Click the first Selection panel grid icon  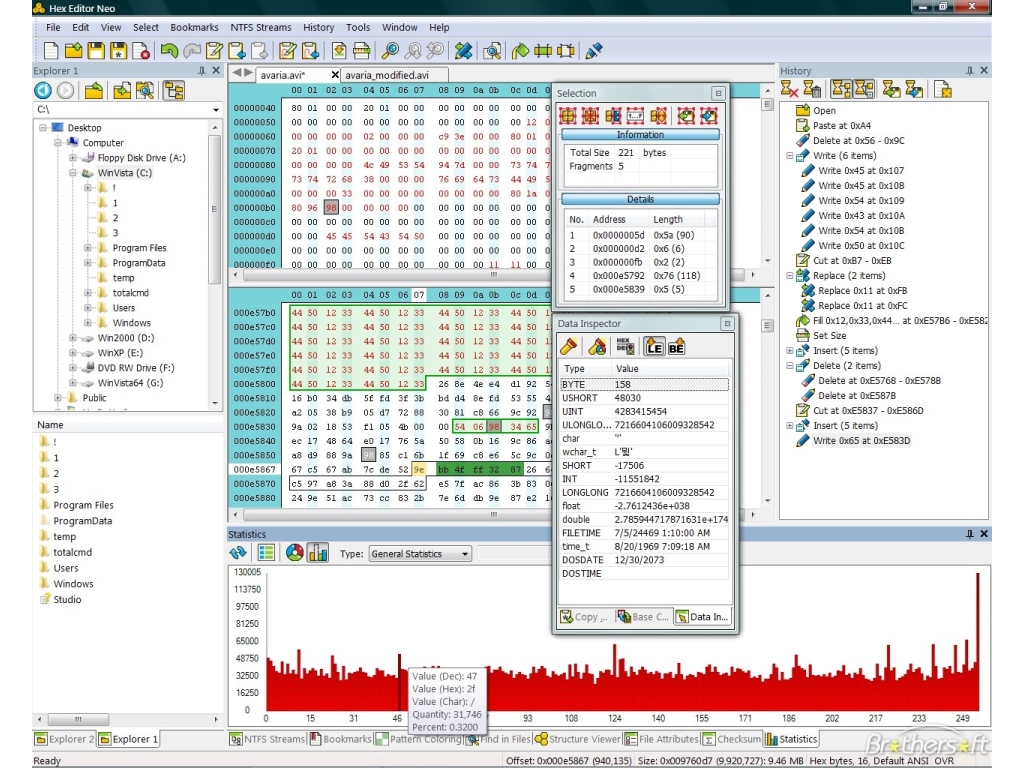click(x=568, y=116)
